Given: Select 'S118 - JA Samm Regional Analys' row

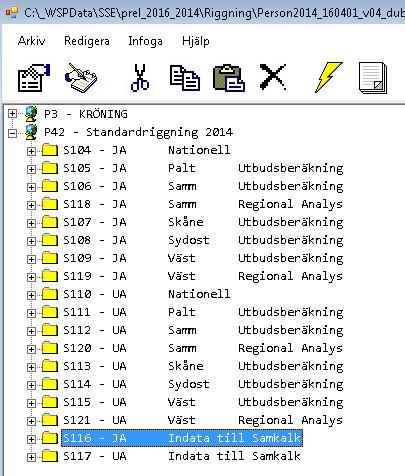Looking at the screenshot, I should 203,204.
